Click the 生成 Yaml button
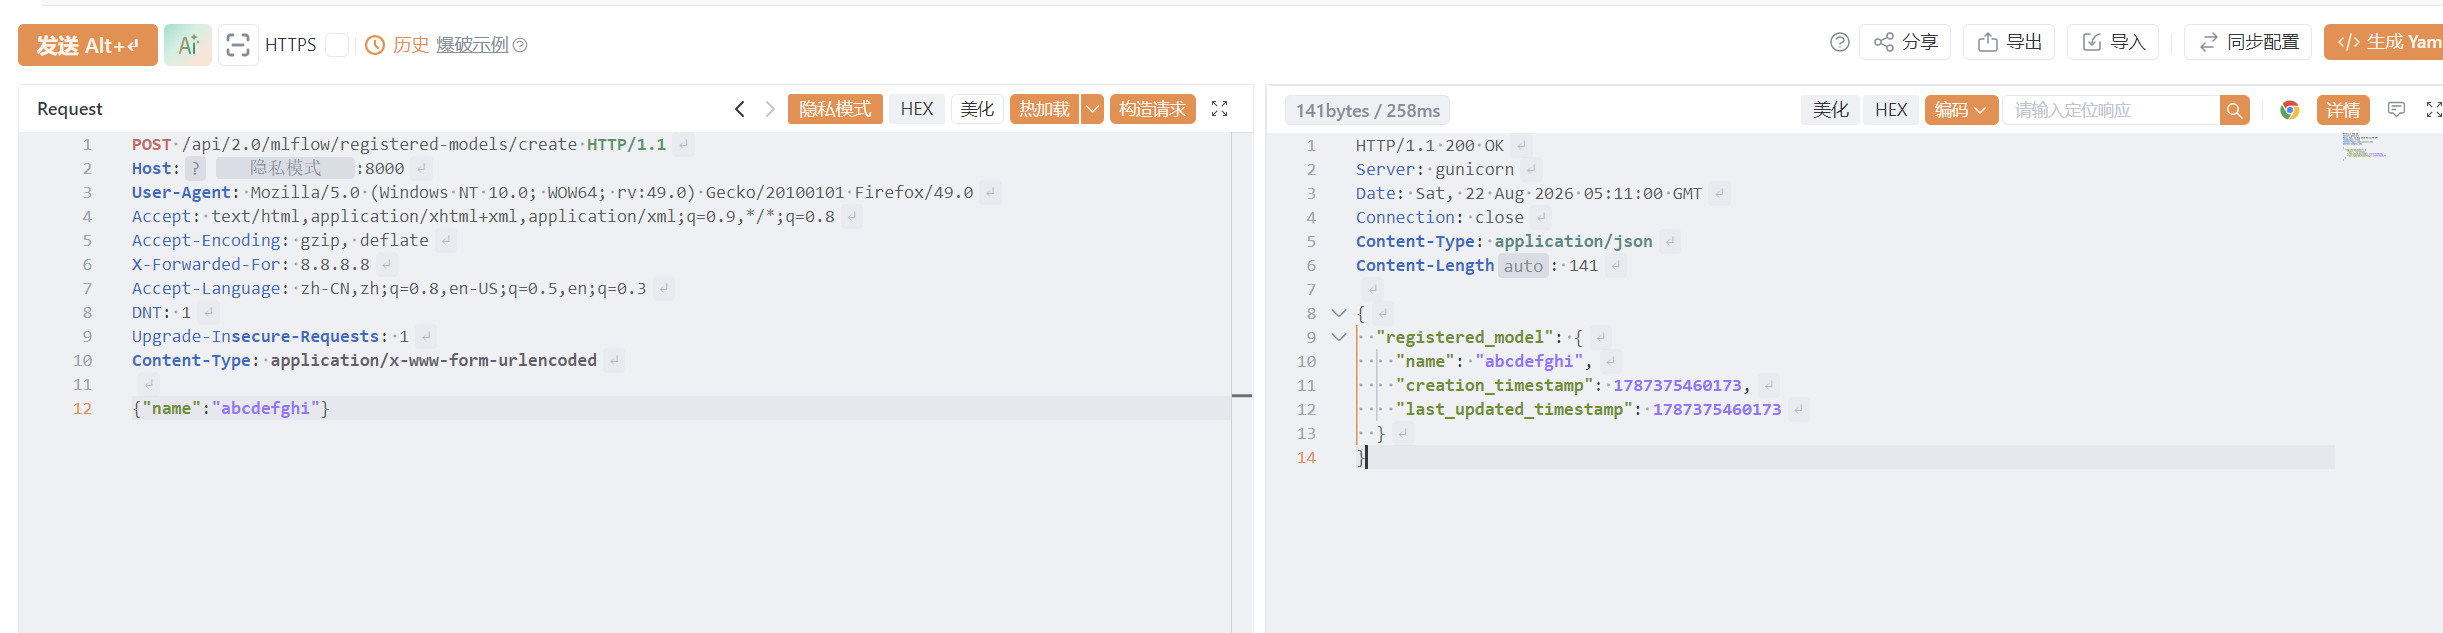2443x633 pixels. click(2385, 42)
